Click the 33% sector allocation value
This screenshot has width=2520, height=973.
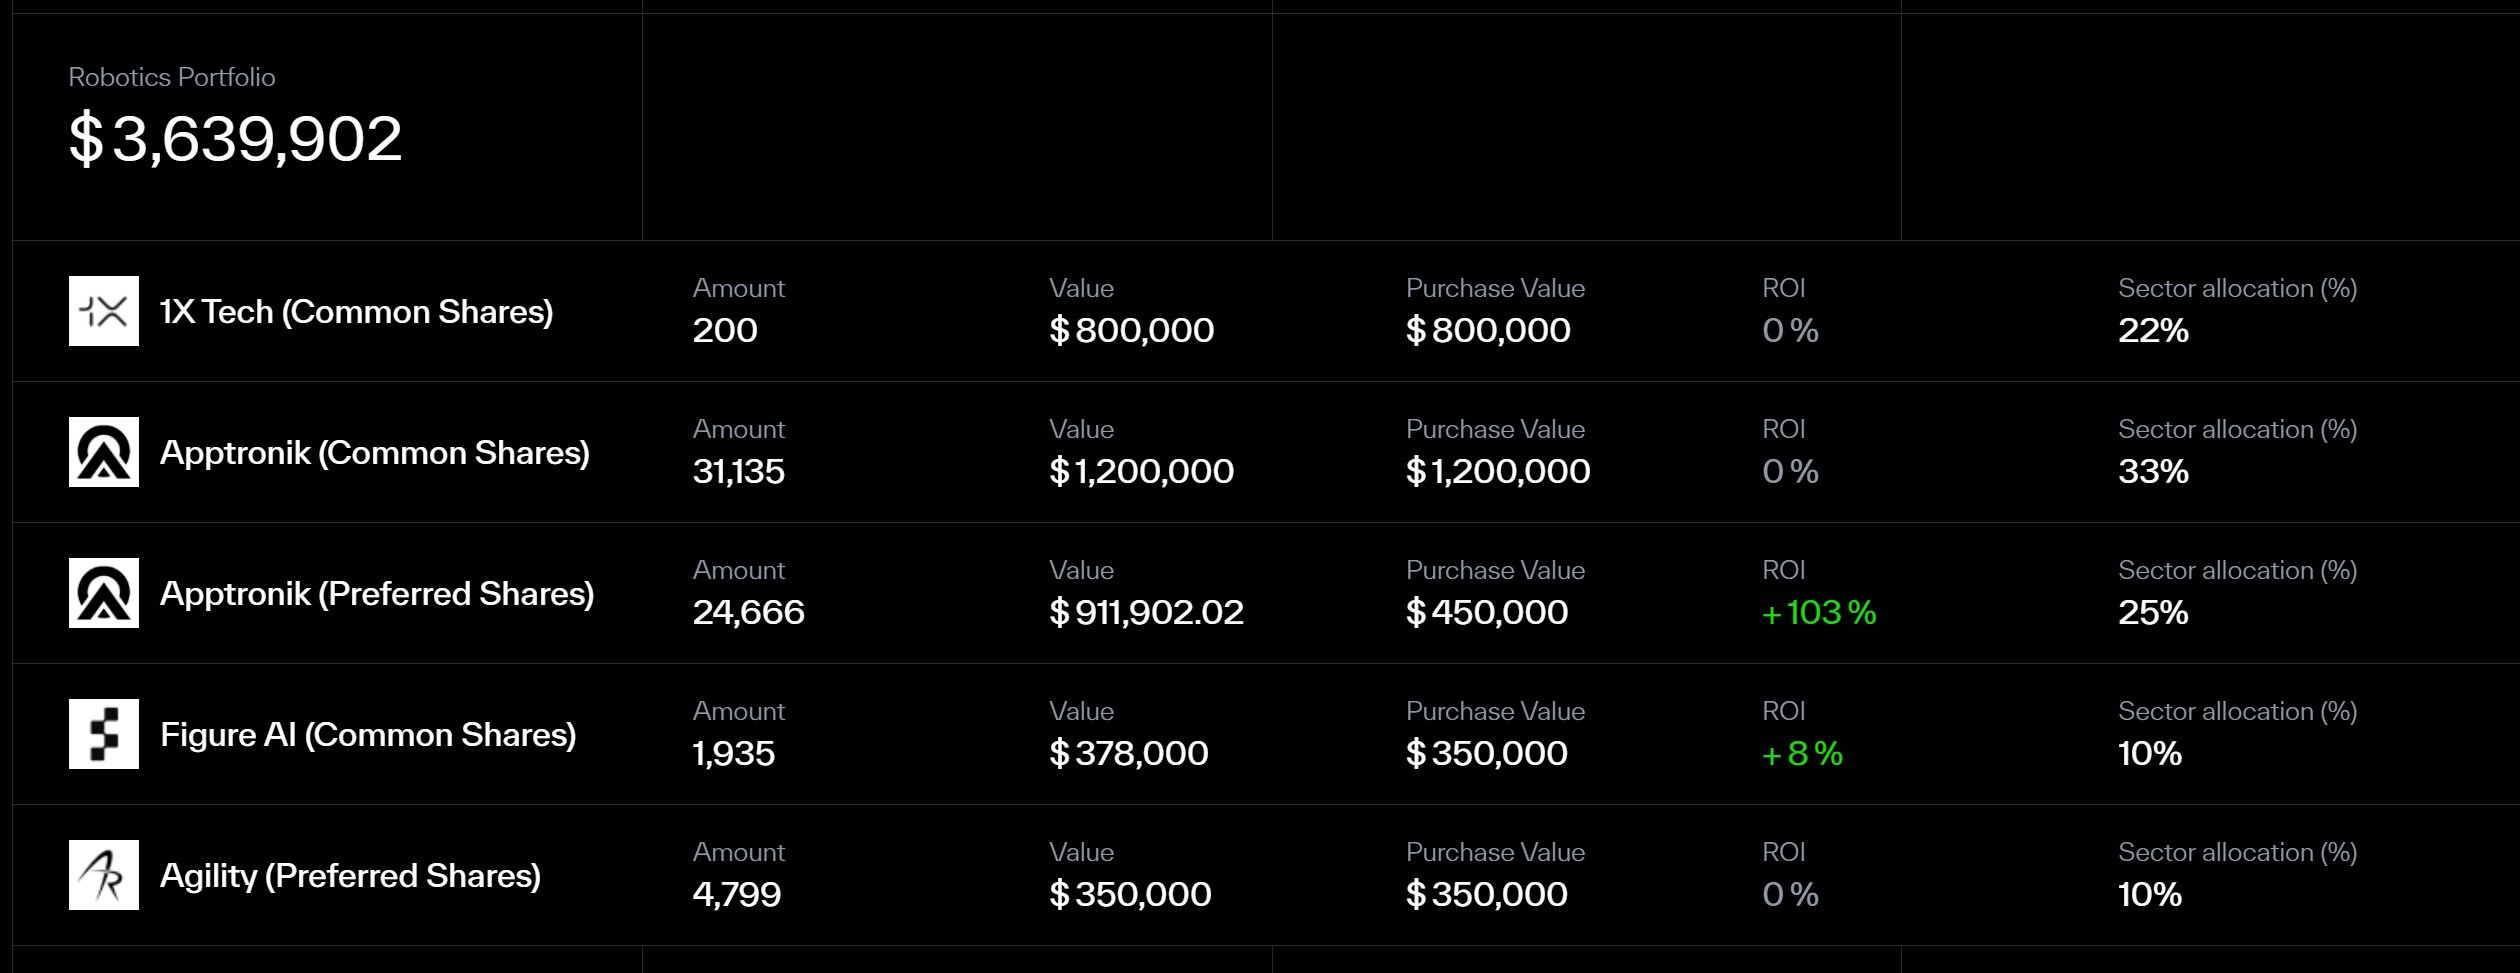[2153, 471]
